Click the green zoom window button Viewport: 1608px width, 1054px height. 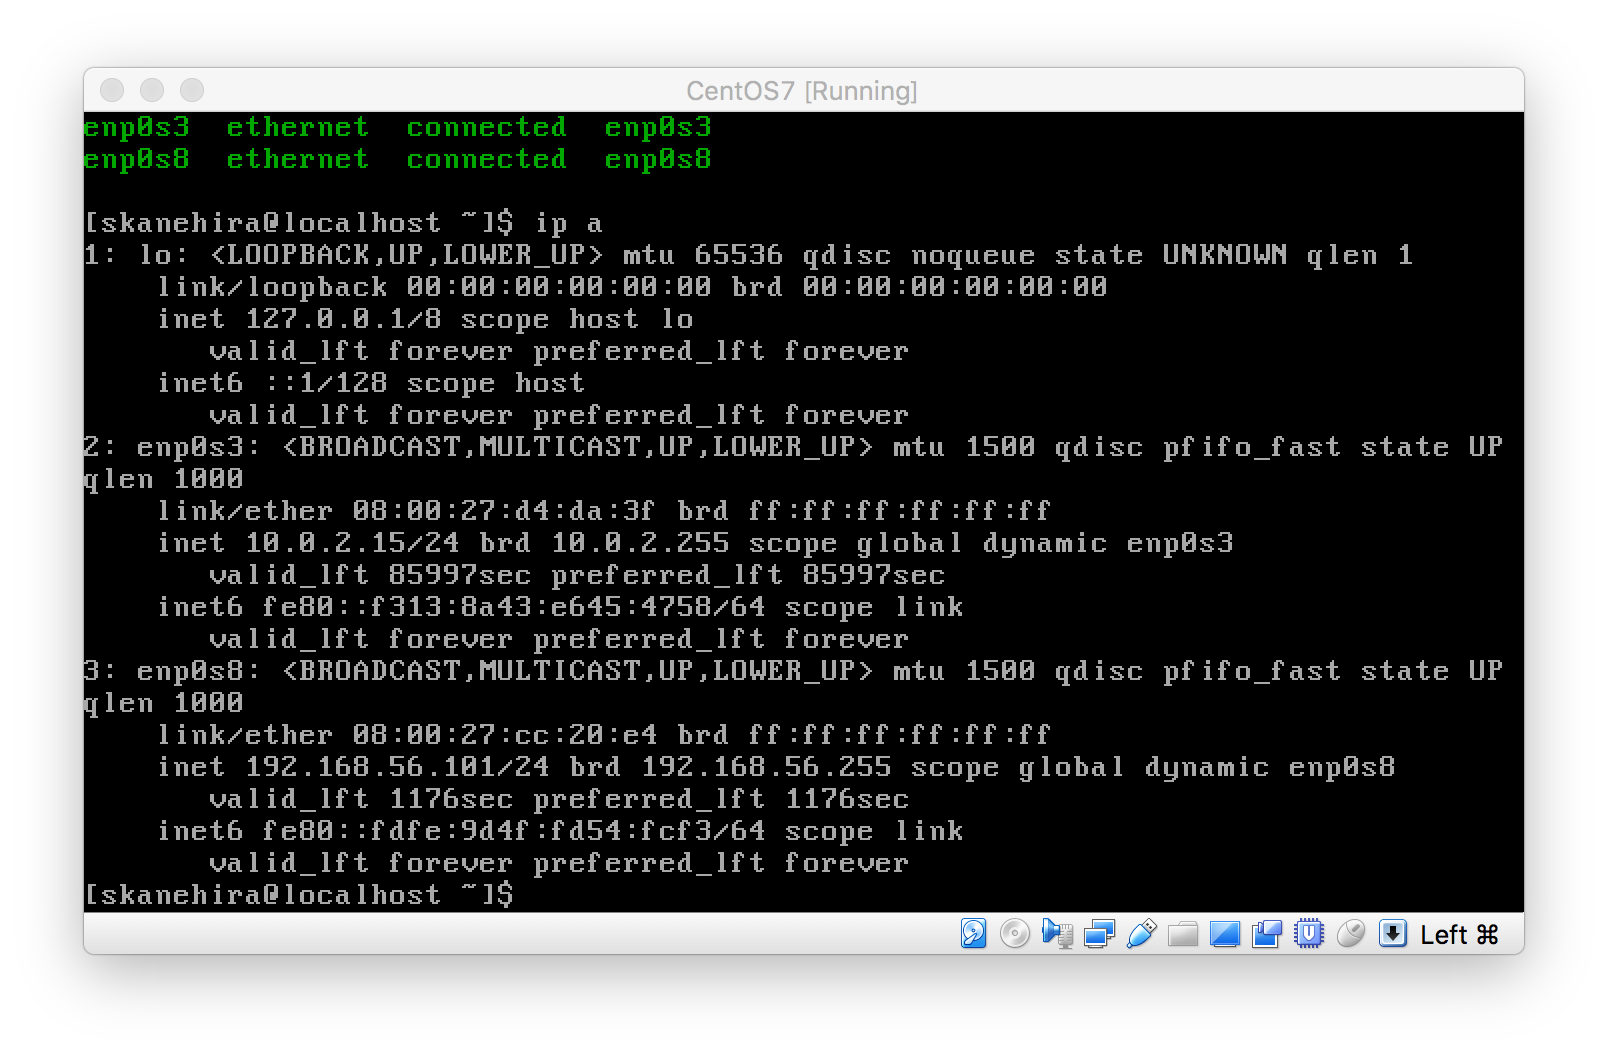click(194, 89)
